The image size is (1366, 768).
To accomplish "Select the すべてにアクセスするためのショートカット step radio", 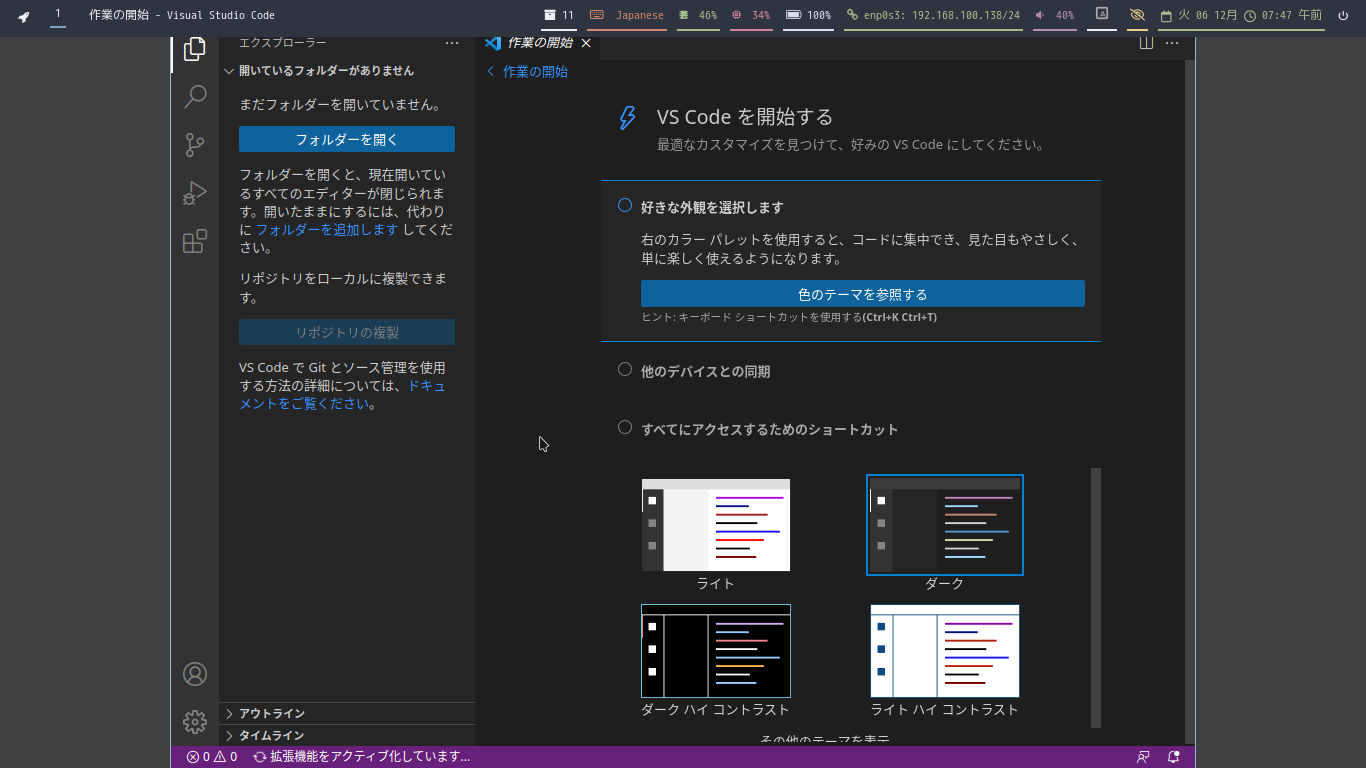I will (x=625, y=427).
